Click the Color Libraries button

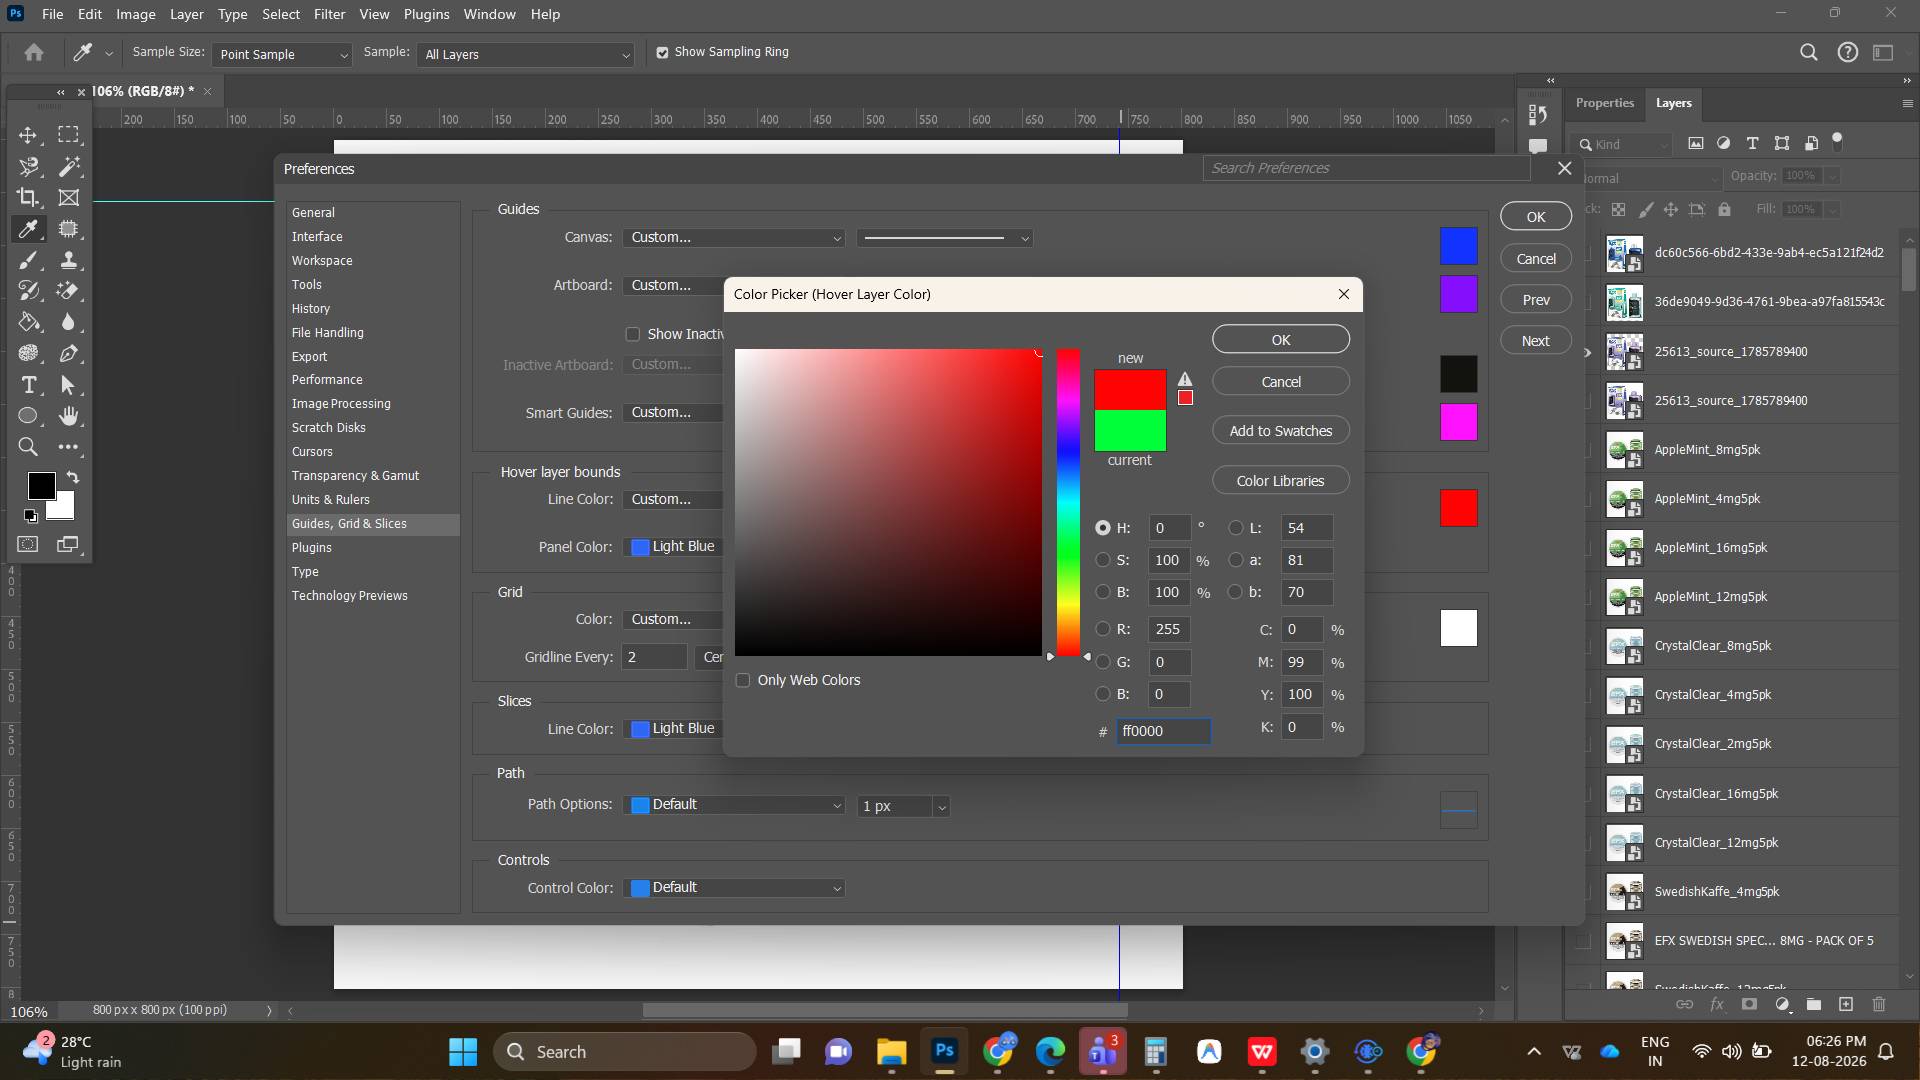pyautogui.click(x=1281, y=481)
